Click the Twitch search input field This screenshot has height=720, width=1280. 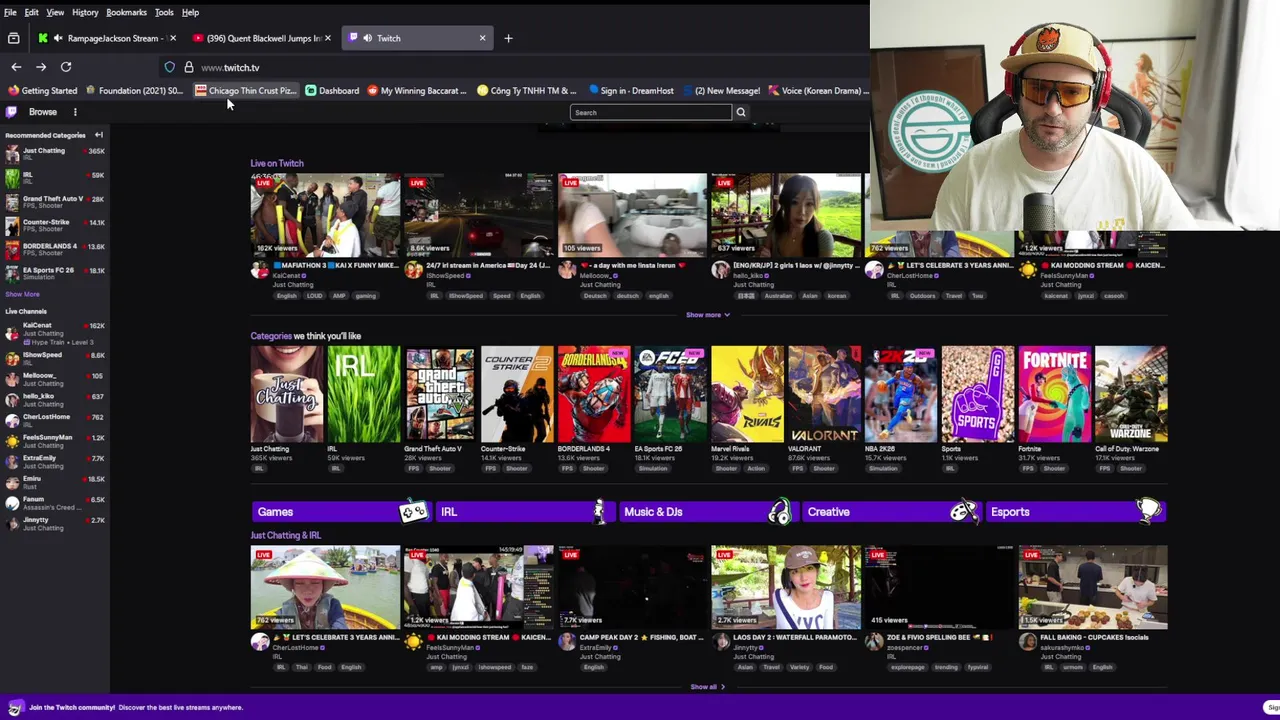pos(651,112)
